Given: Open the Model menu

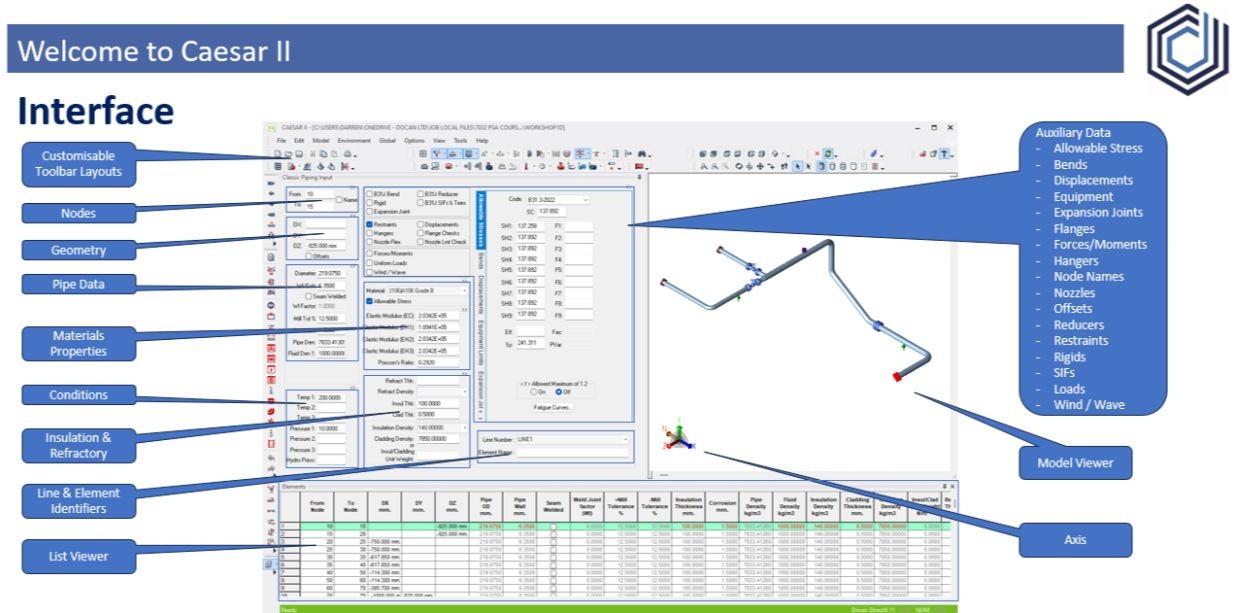Looking at the screenshot, I should [321, 141].
